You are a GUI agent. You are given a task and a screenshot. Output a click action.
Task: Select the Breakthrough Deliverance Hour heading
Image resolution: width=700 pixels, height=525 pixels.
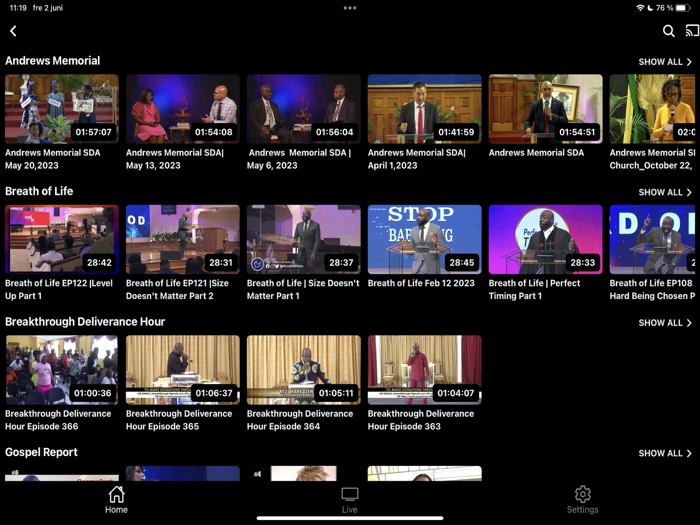click(x=85, y=321)
